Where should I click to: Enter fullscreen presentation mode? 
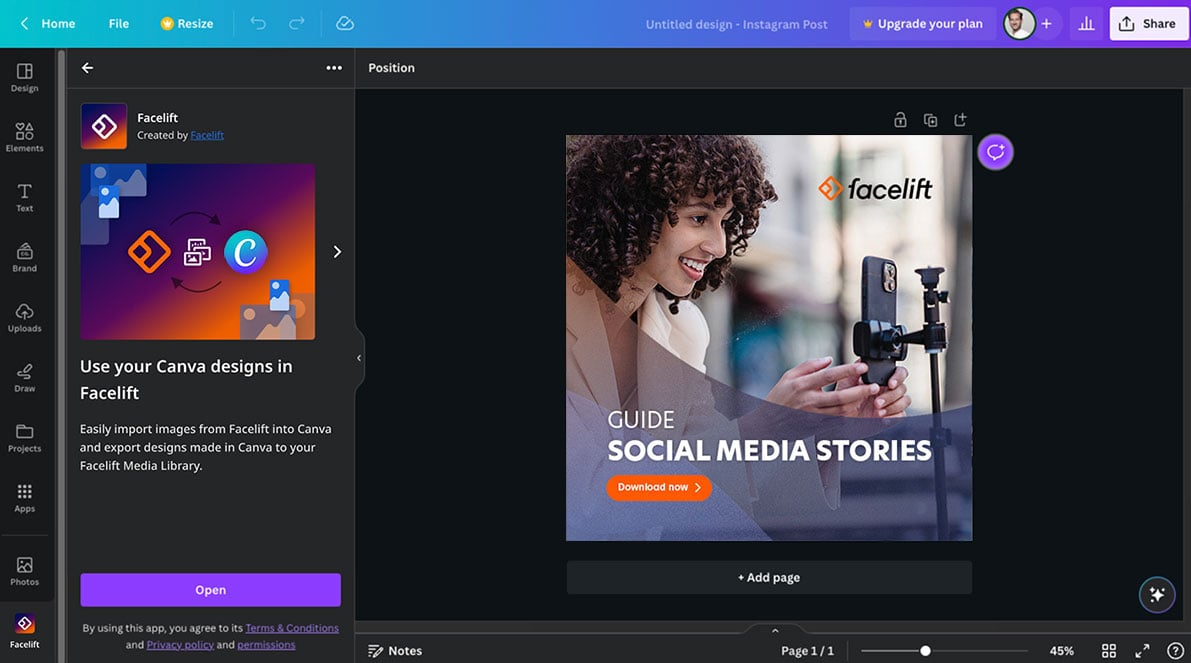pyautogui.click(x=1143, y=650)
